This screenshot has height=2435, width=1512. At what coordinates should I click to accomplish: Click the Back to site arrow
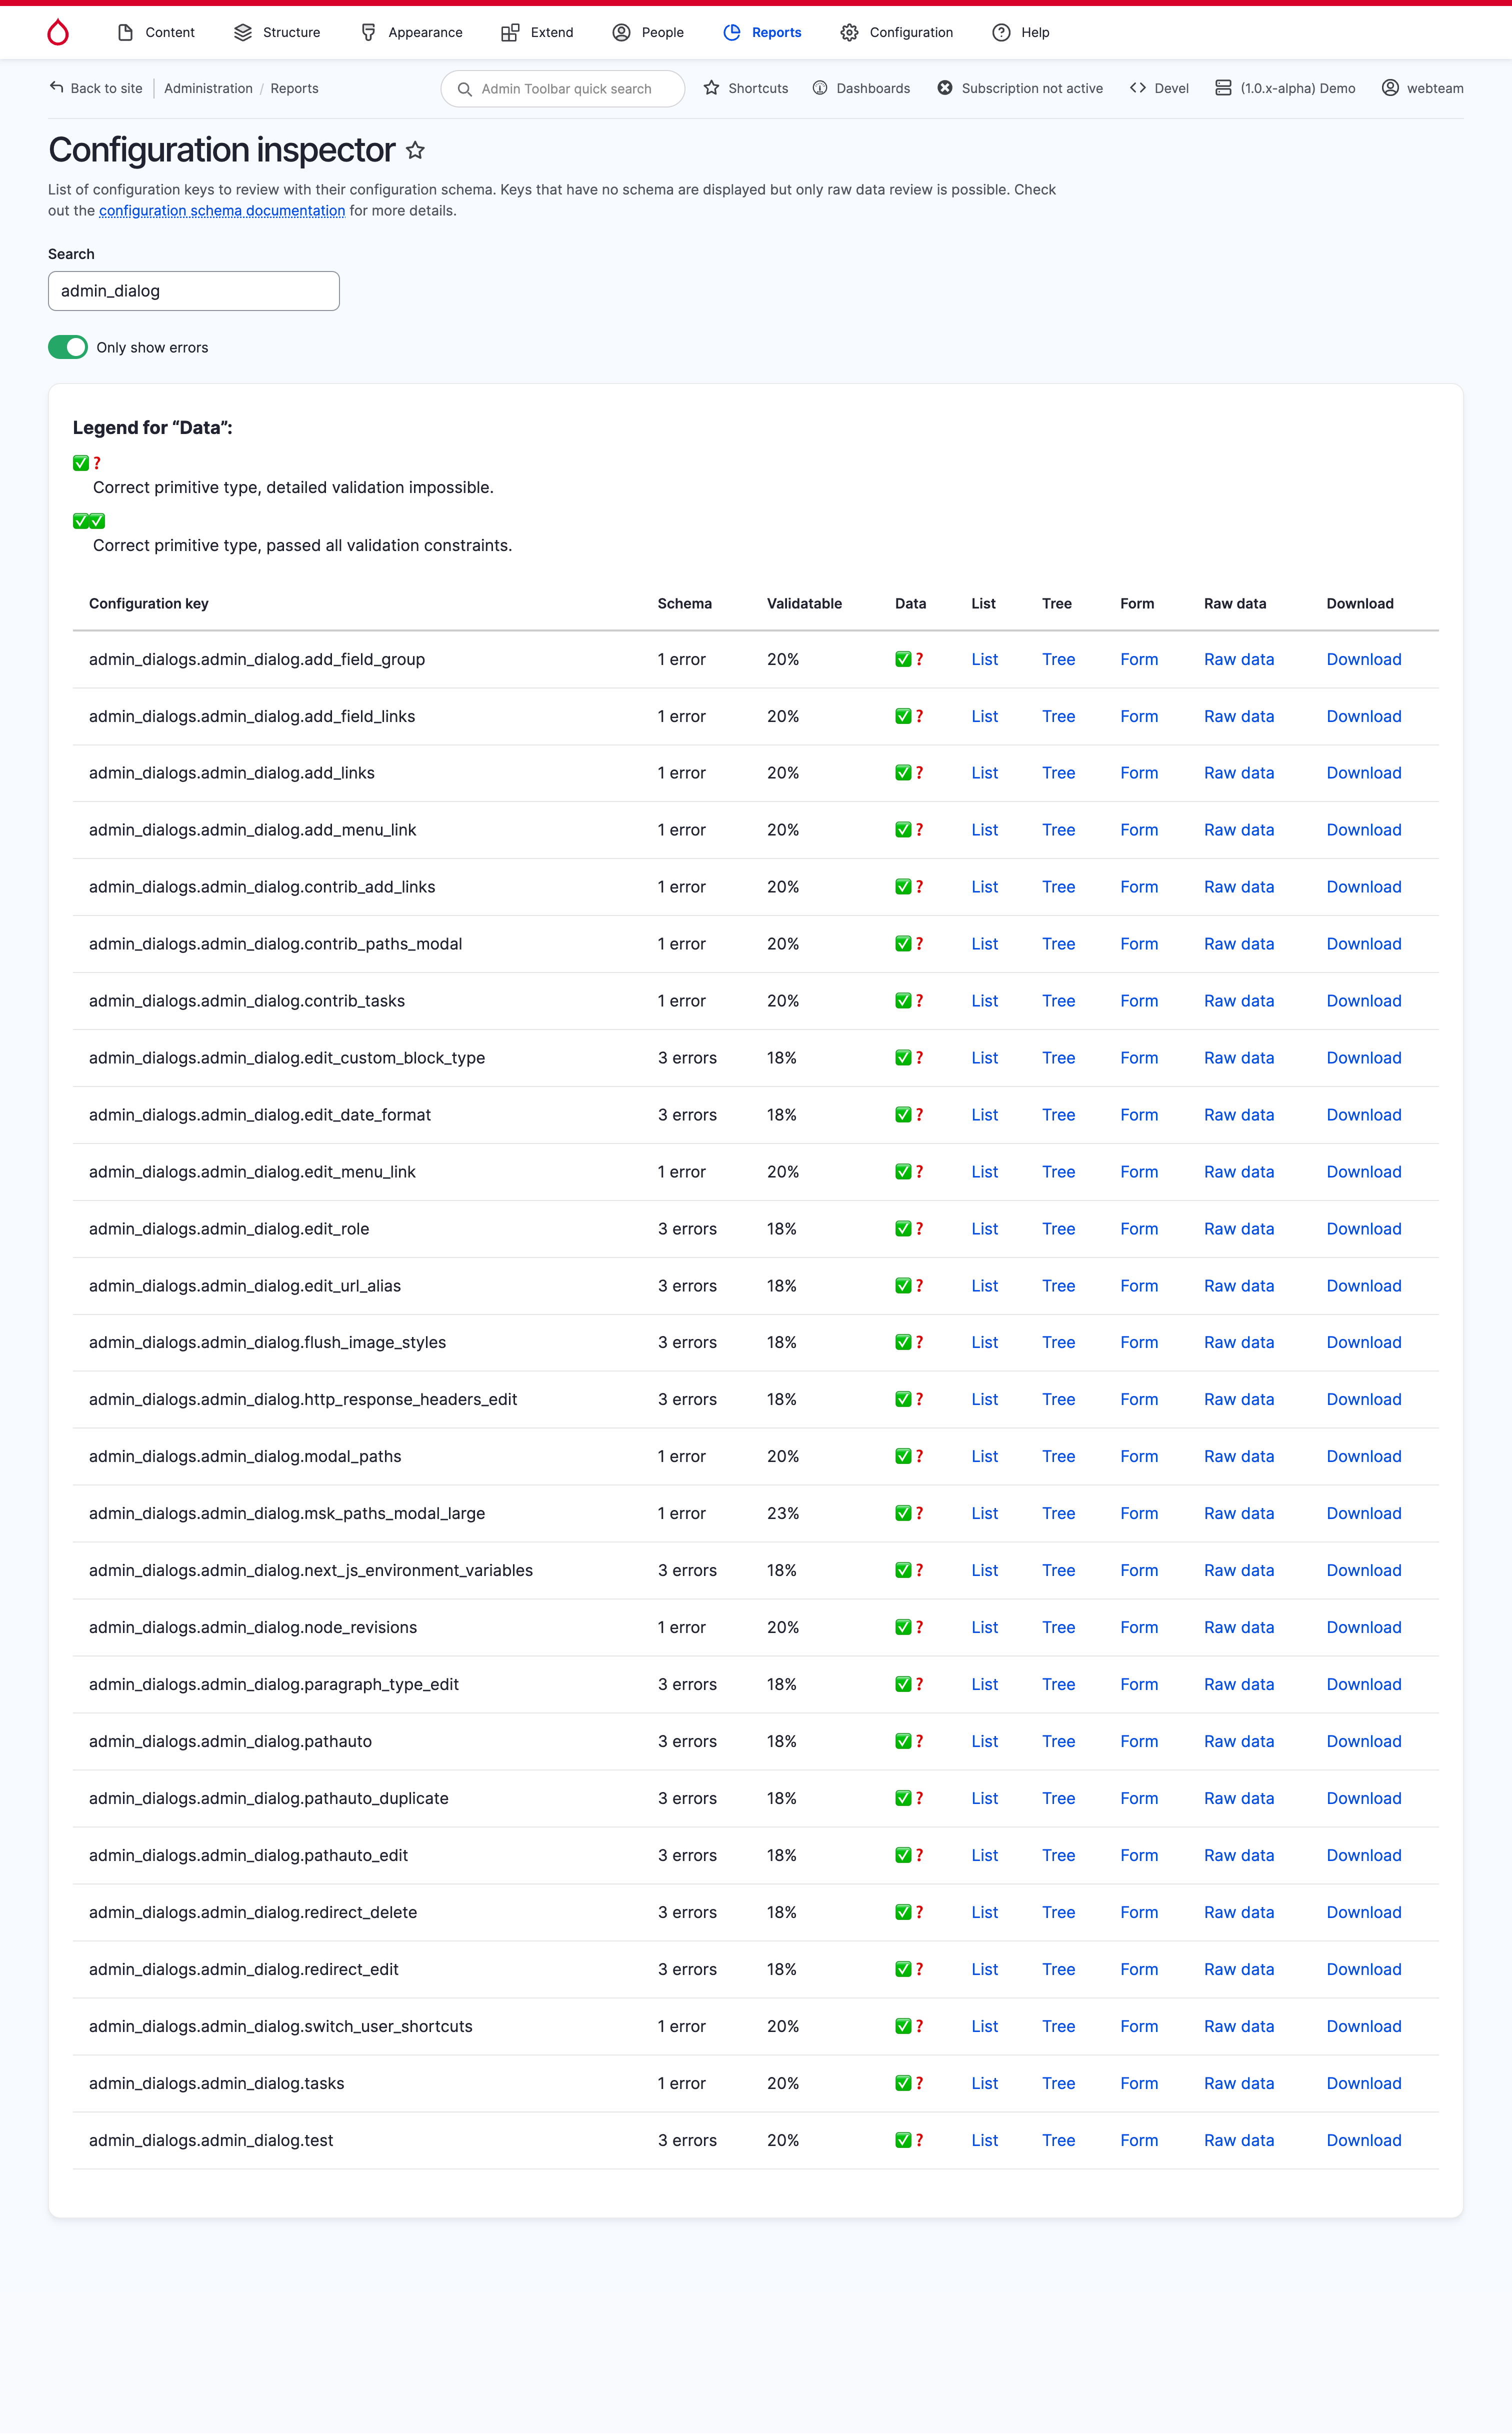pyautogui.click(x=57, y=88)
